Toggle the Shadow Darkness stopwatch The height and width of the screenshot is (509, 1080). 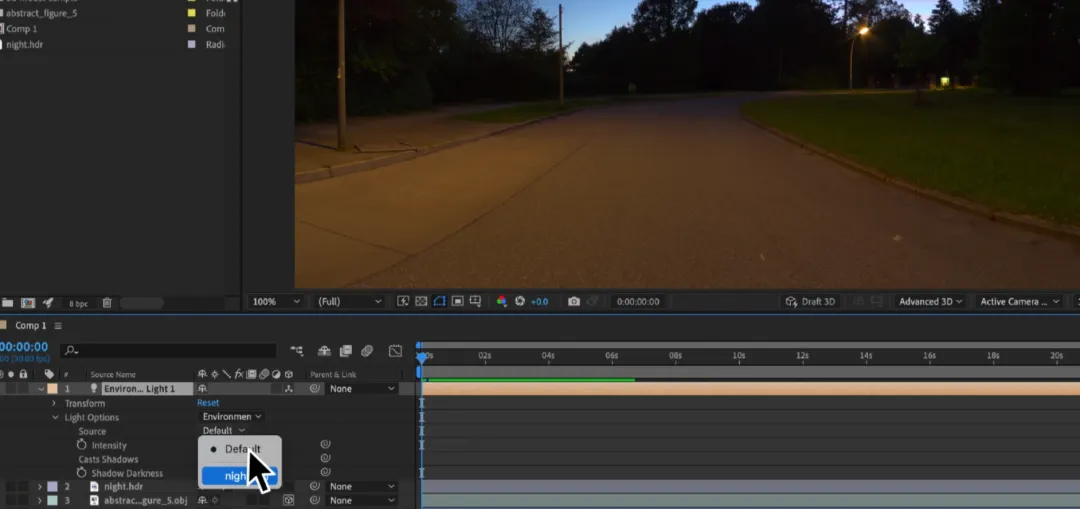point(81,473)
